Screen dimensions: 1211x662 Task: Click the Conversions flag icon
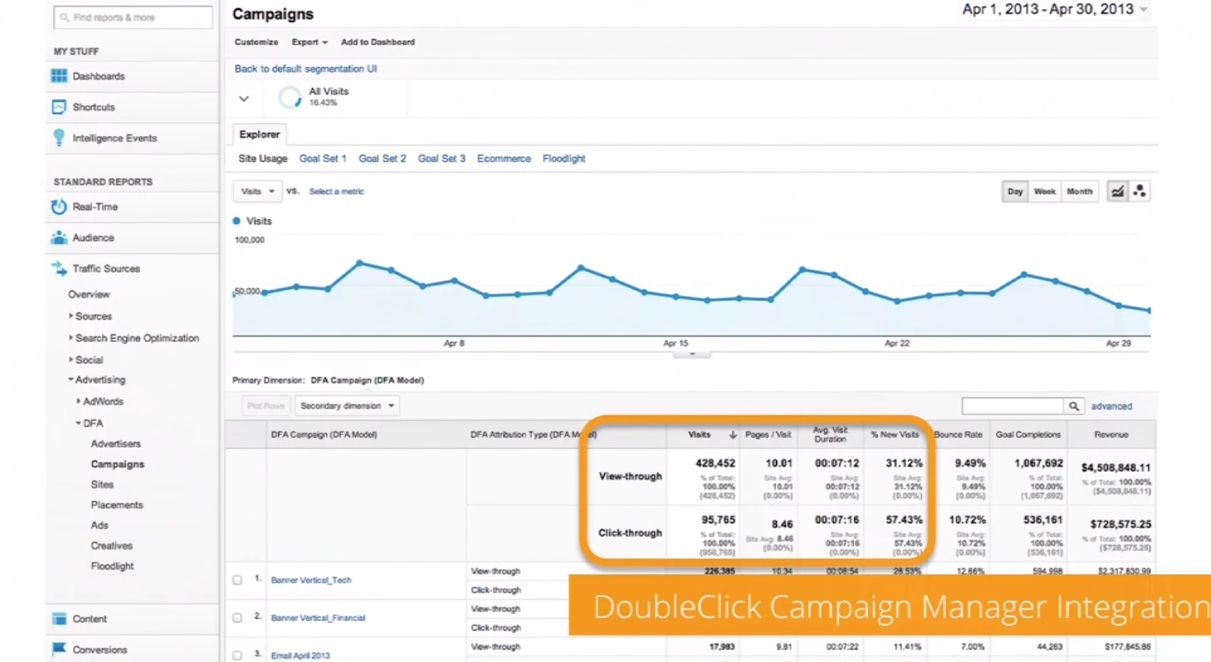(x=59, y=650)
